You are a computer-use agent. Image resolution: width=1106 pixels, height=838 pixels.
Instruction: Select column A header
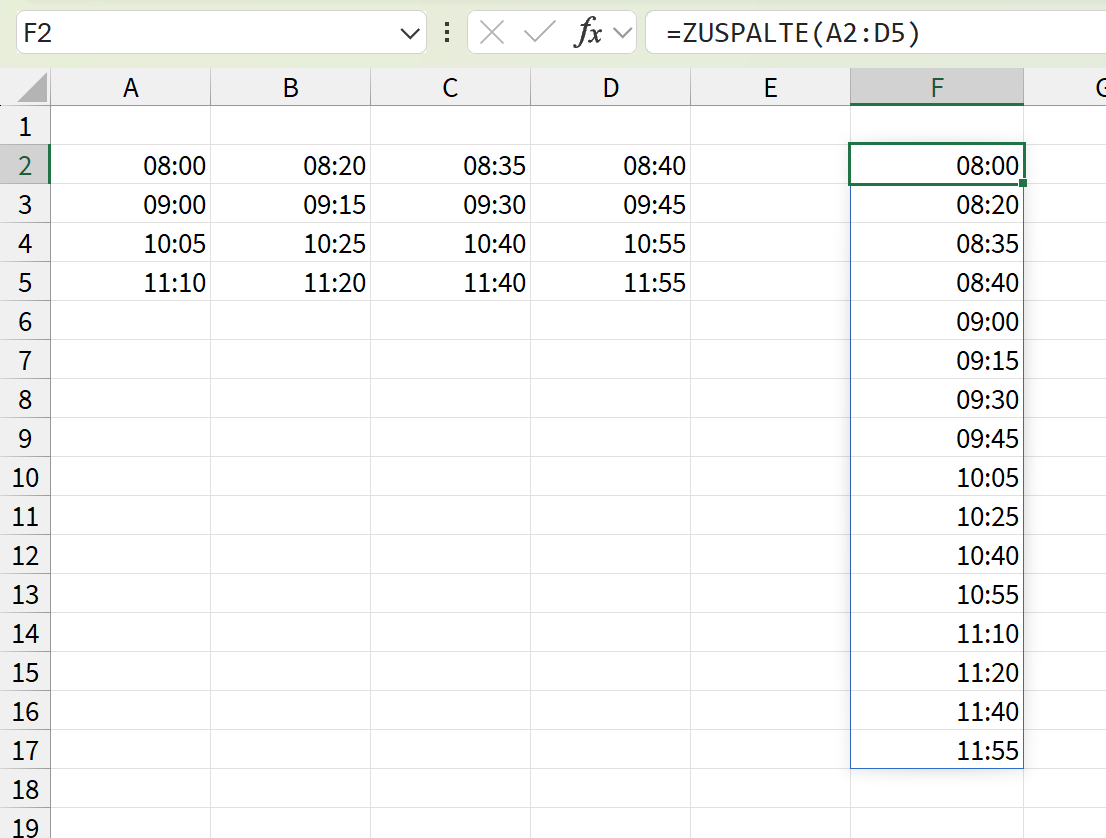(x=130, y=88)
